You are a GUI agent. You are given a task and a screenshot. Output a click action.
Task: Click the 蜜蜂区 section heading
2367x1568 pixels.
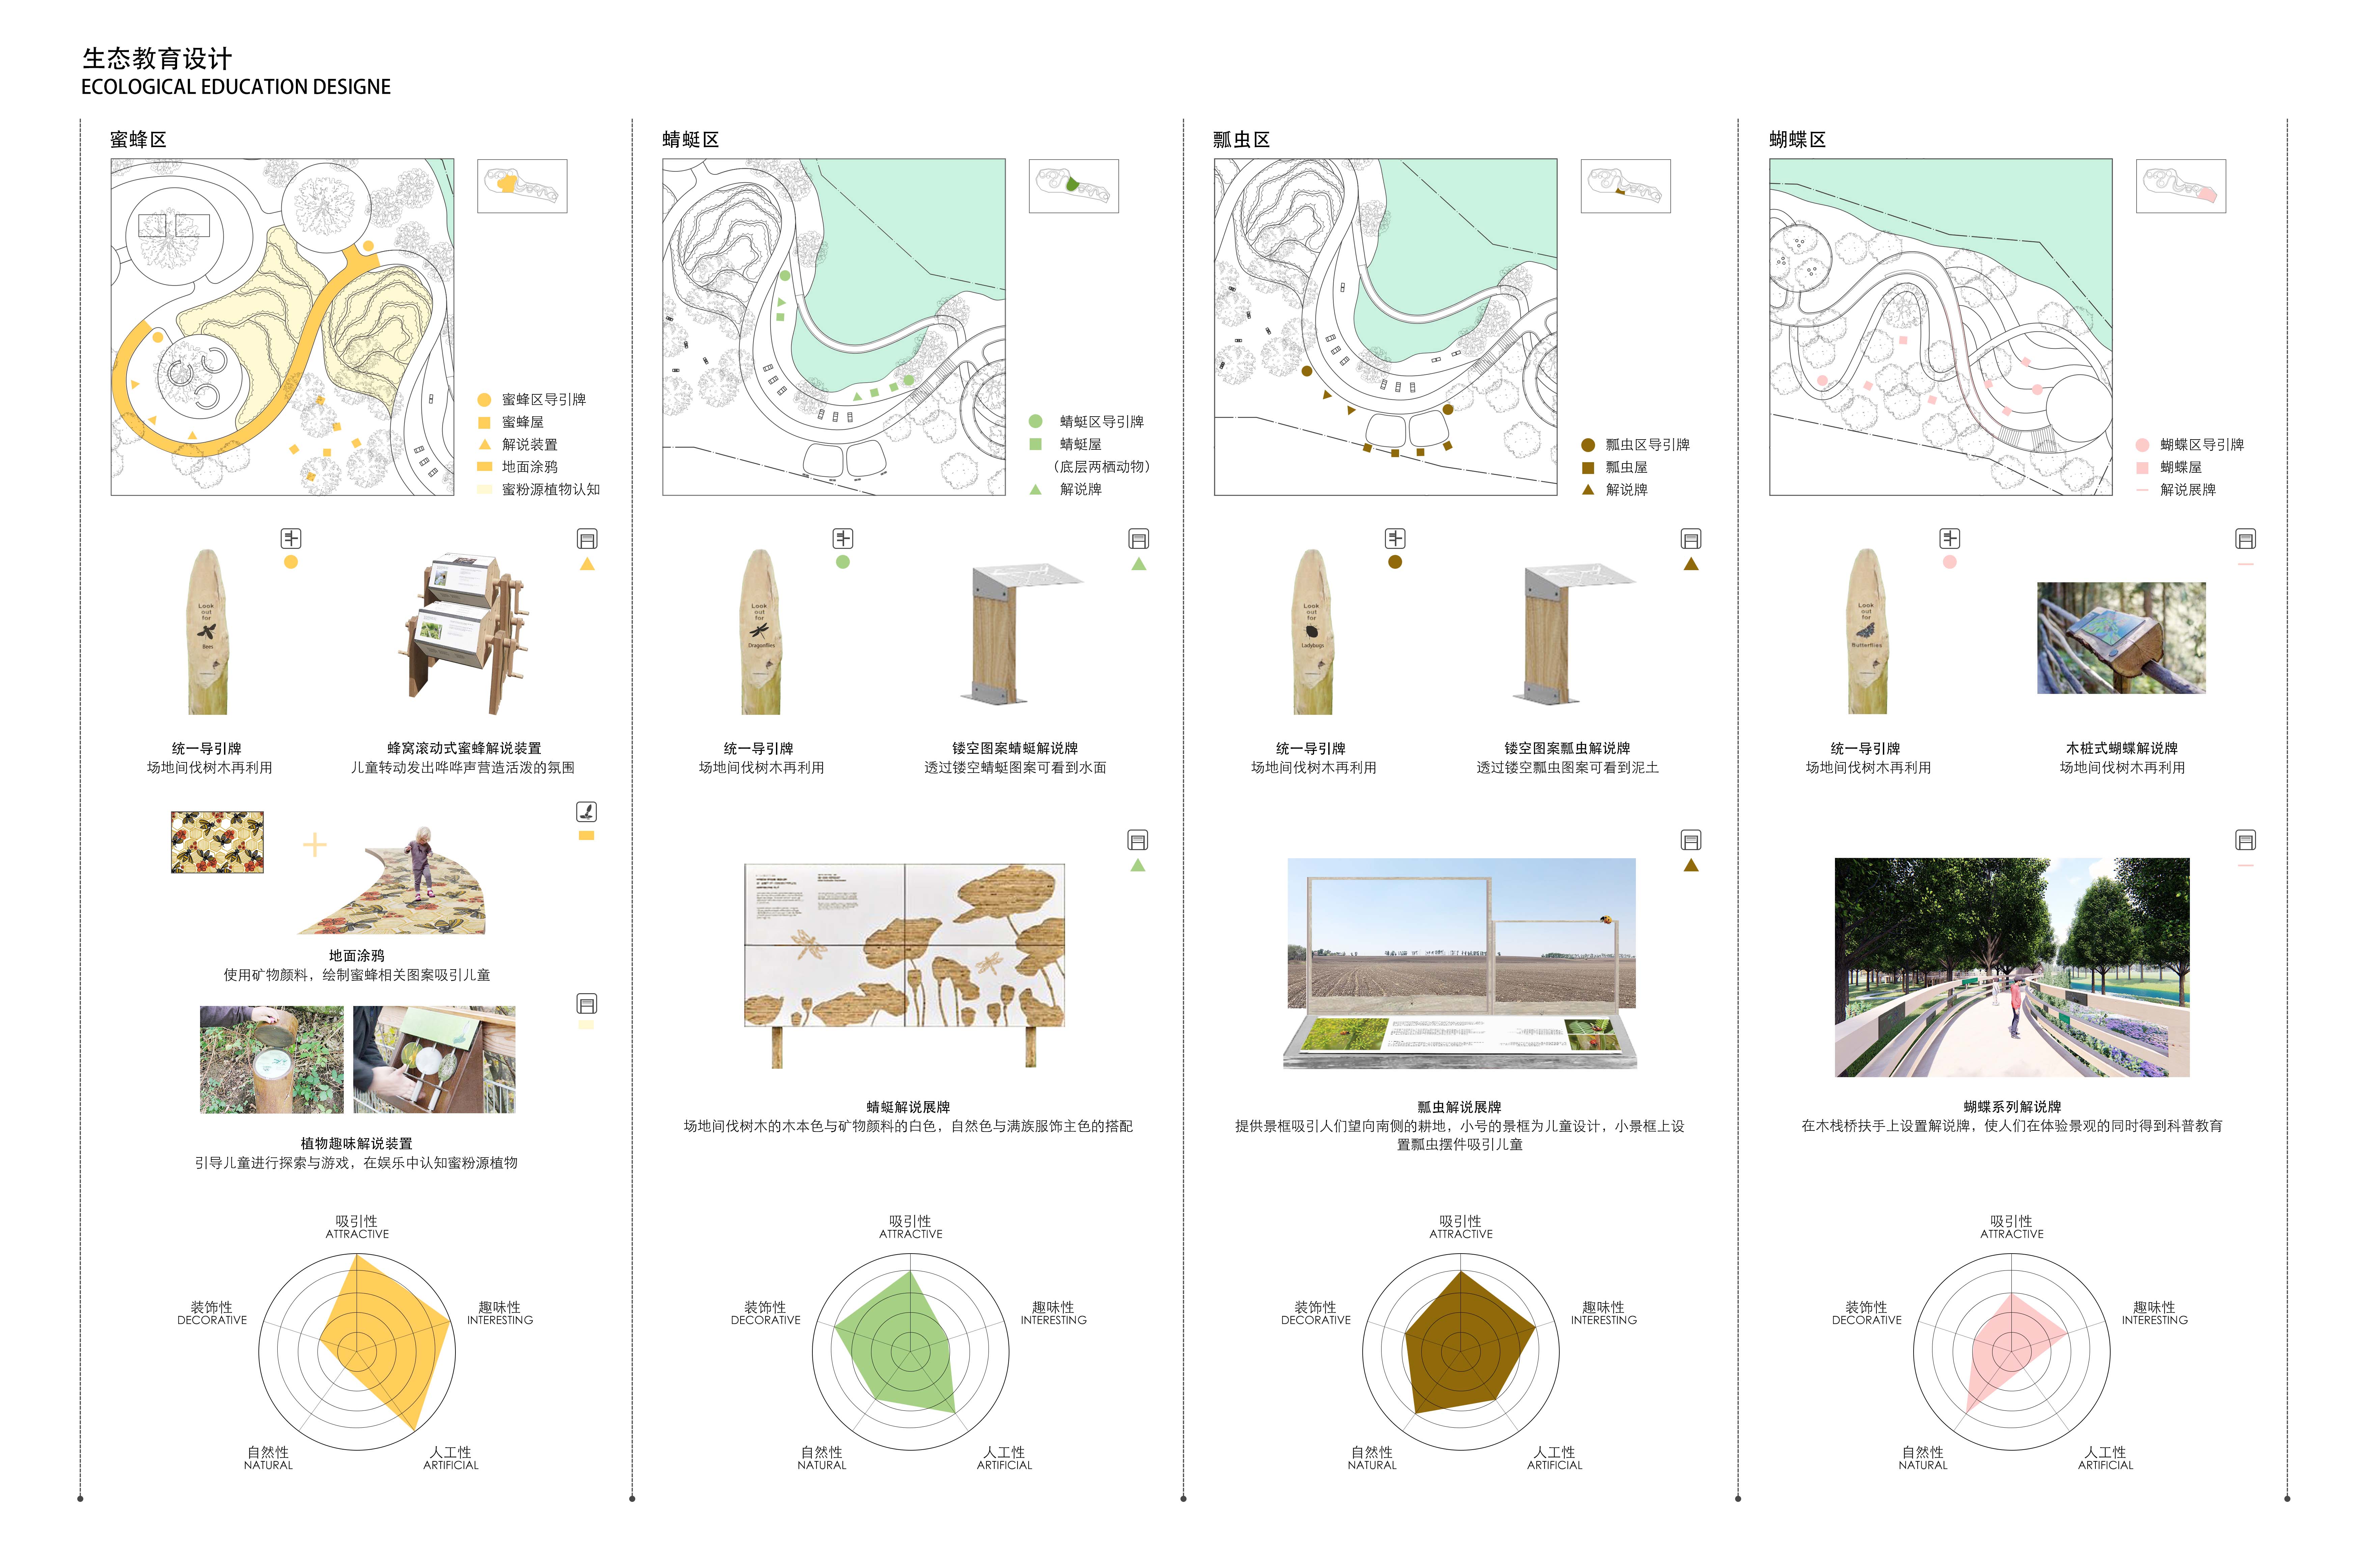138,140
